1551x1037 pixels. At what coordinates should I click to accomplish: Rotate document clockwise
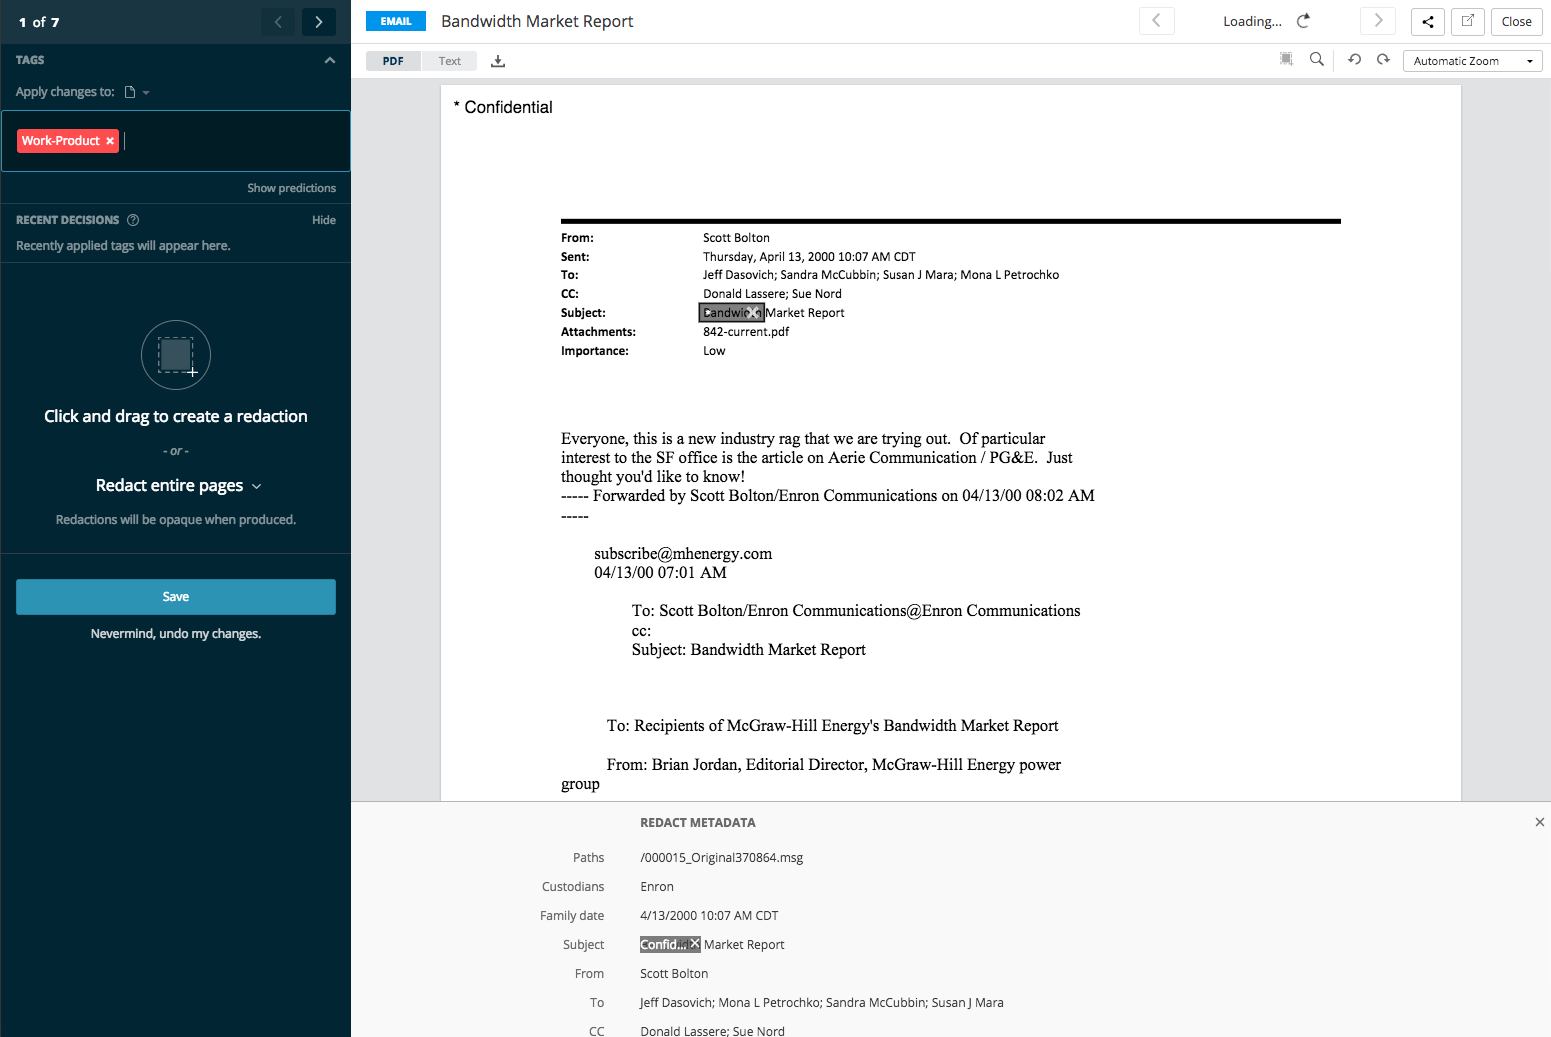(1383, 59)
